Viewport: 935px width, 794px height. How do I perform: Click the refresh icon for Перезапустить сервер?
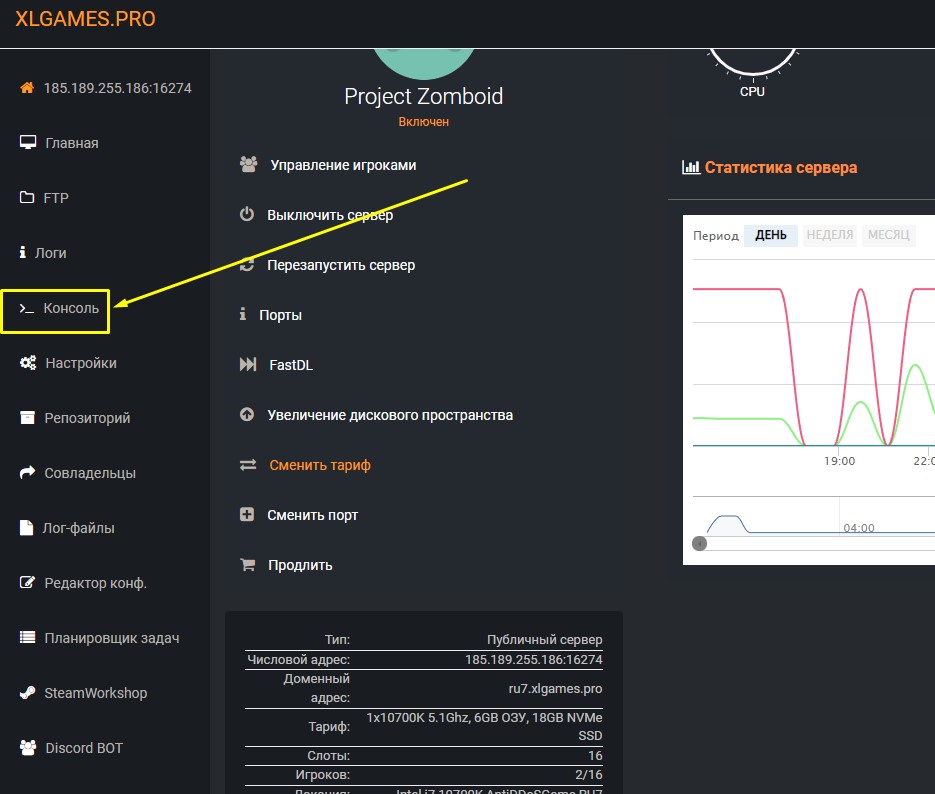(247, 264)
